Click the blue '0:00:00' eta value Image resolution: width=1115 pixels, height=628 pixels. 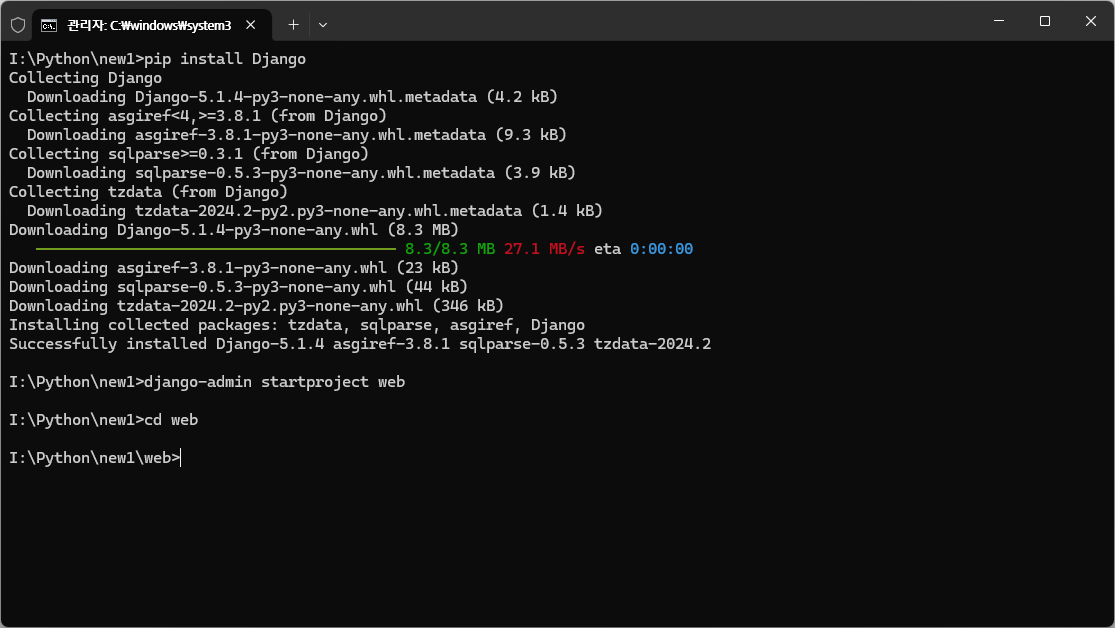[661, 249]
